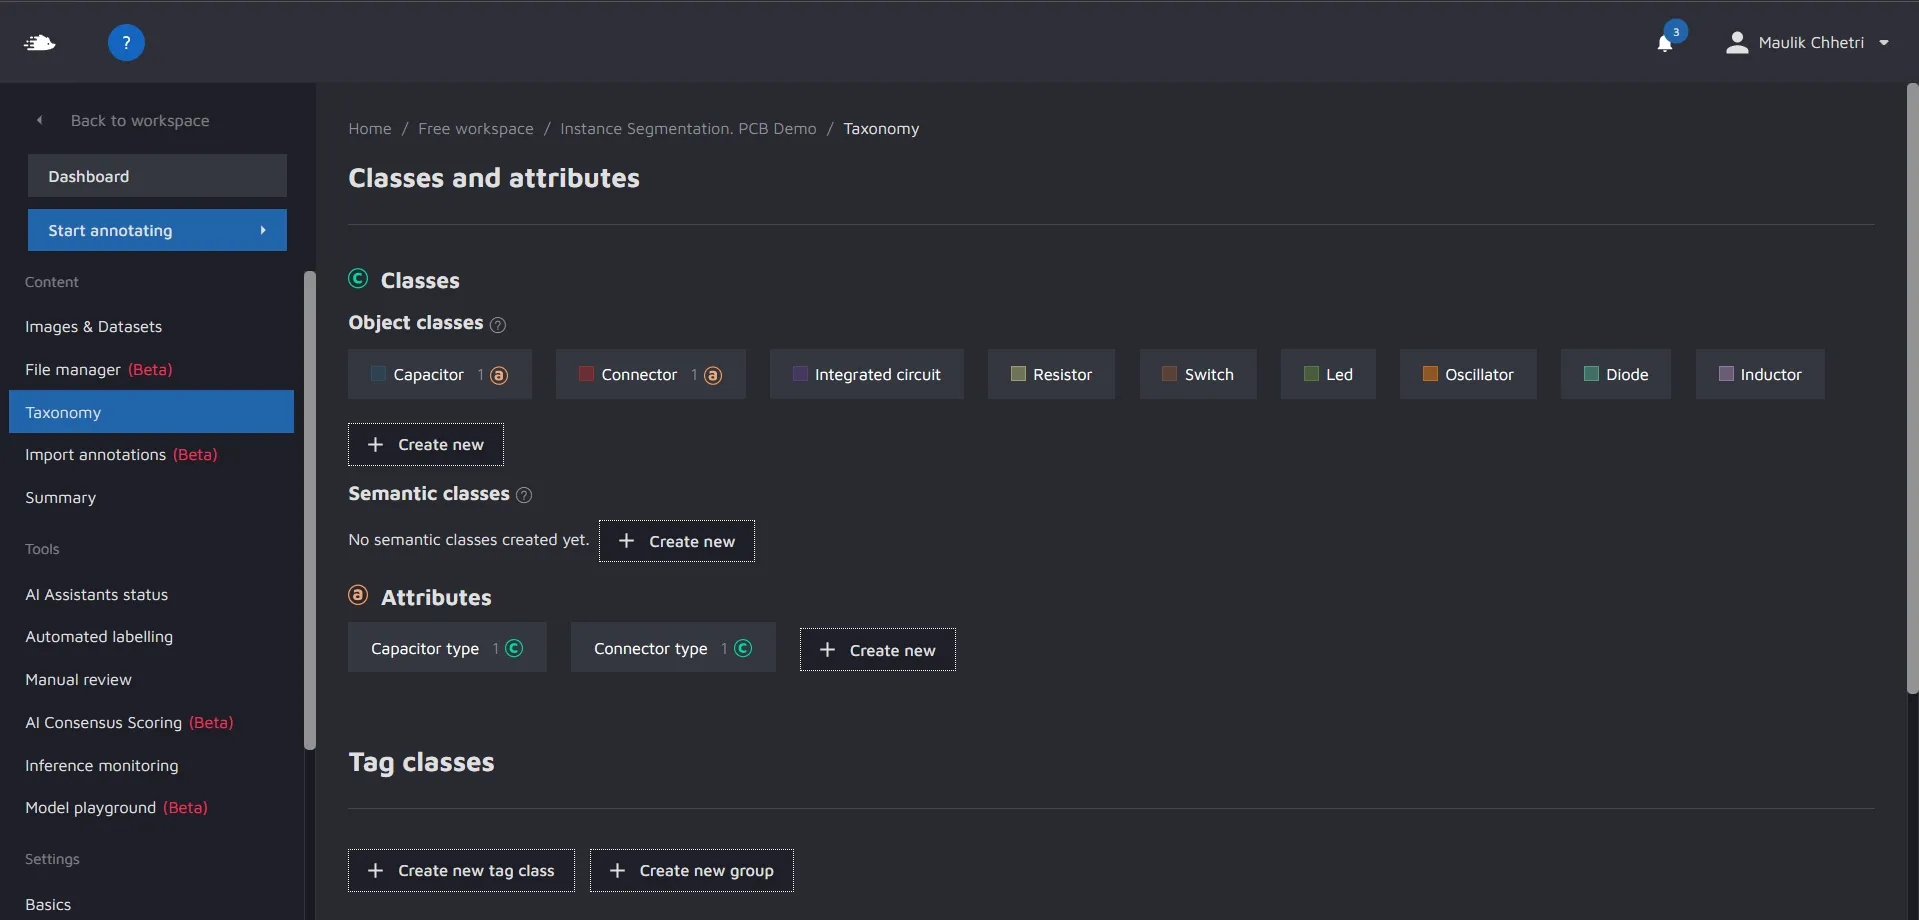This screenshot has width=1919, height=920.
Task: Click the attribute badge on Capacitor class
Action: point(499,375)
